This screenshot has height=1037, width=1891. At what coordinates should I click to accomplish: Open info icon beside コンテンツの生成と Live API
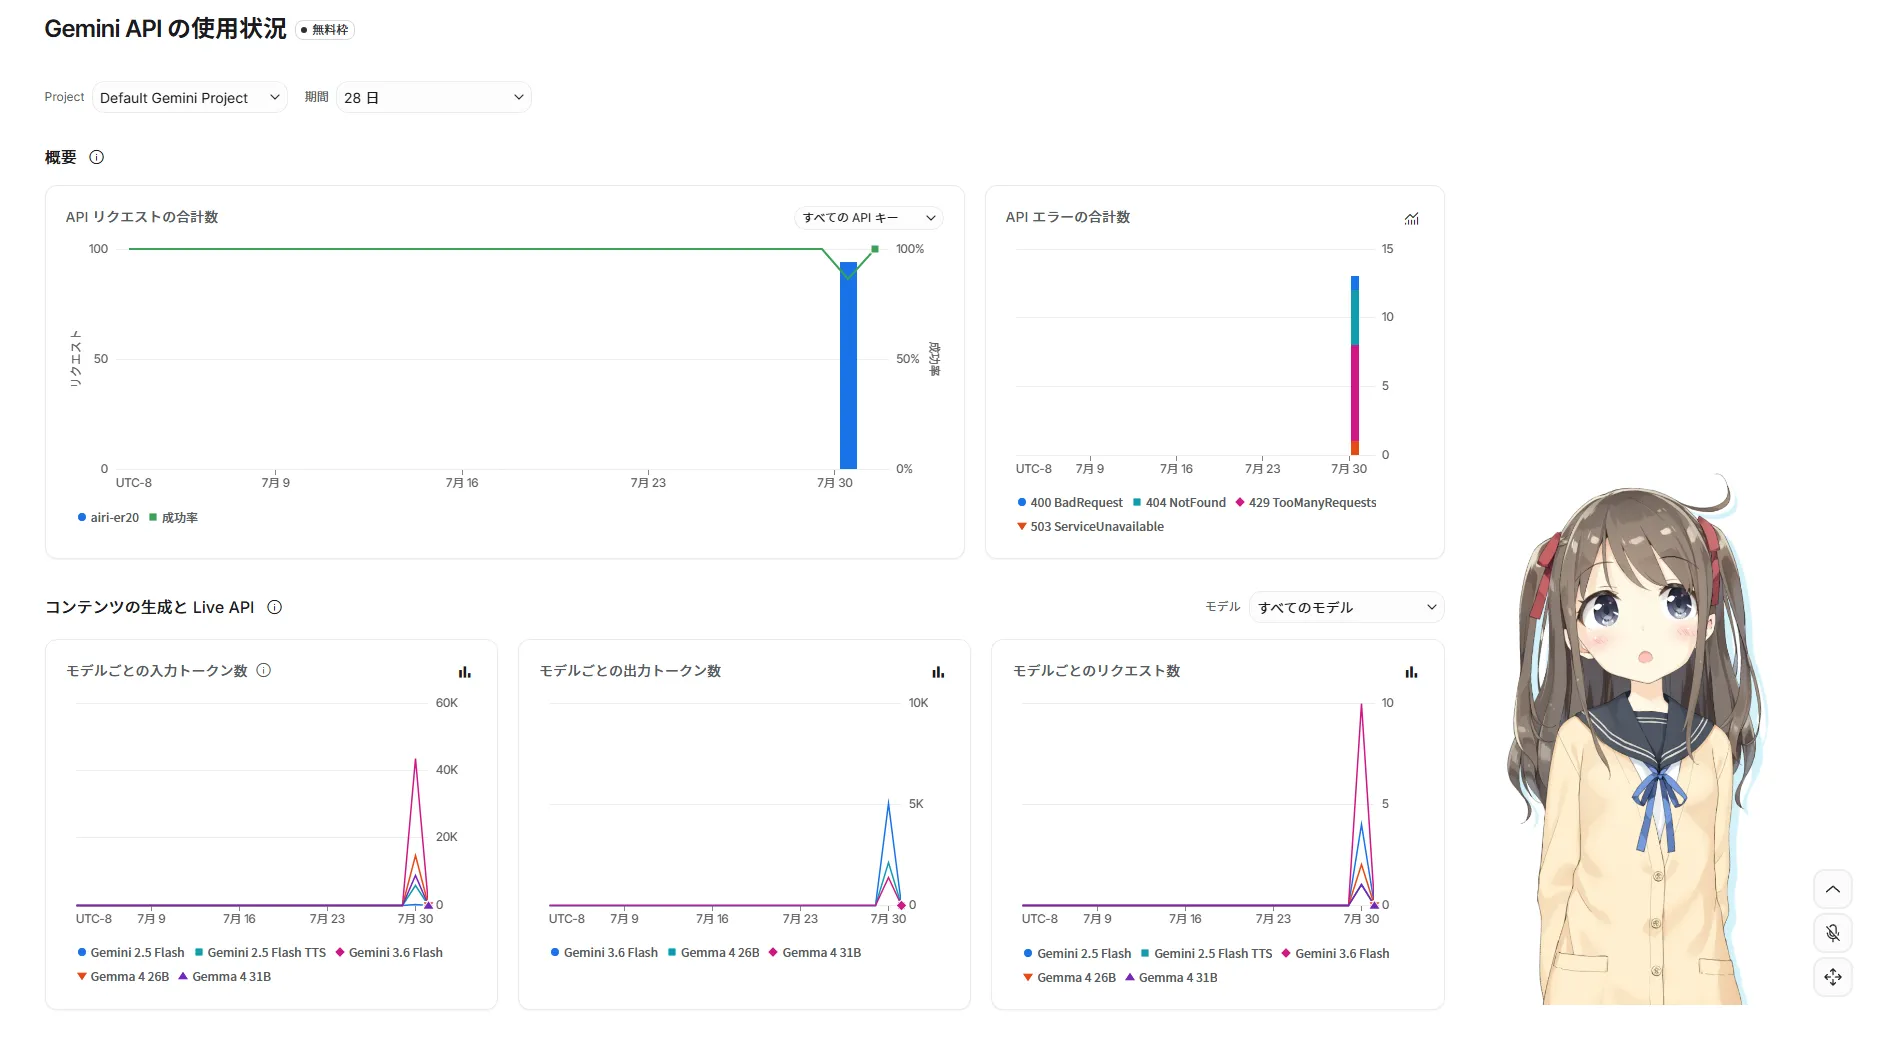(x=275, y=607)
